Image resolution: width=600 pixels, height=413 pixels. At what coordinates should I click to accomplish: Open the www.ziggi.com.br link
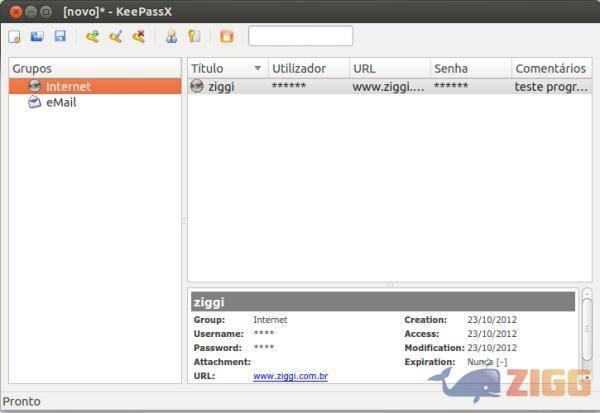[290, 376]
